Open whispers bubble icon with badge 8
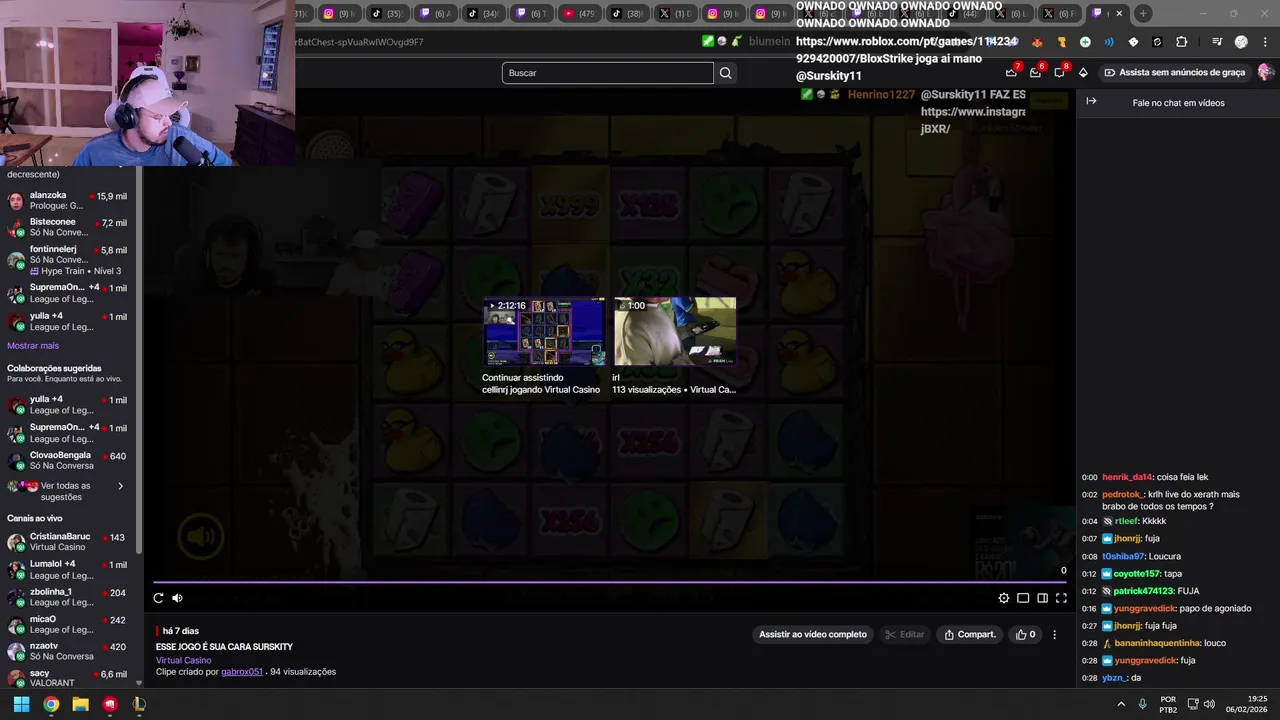This screenshot has height=720, width=1280. 1060,72
